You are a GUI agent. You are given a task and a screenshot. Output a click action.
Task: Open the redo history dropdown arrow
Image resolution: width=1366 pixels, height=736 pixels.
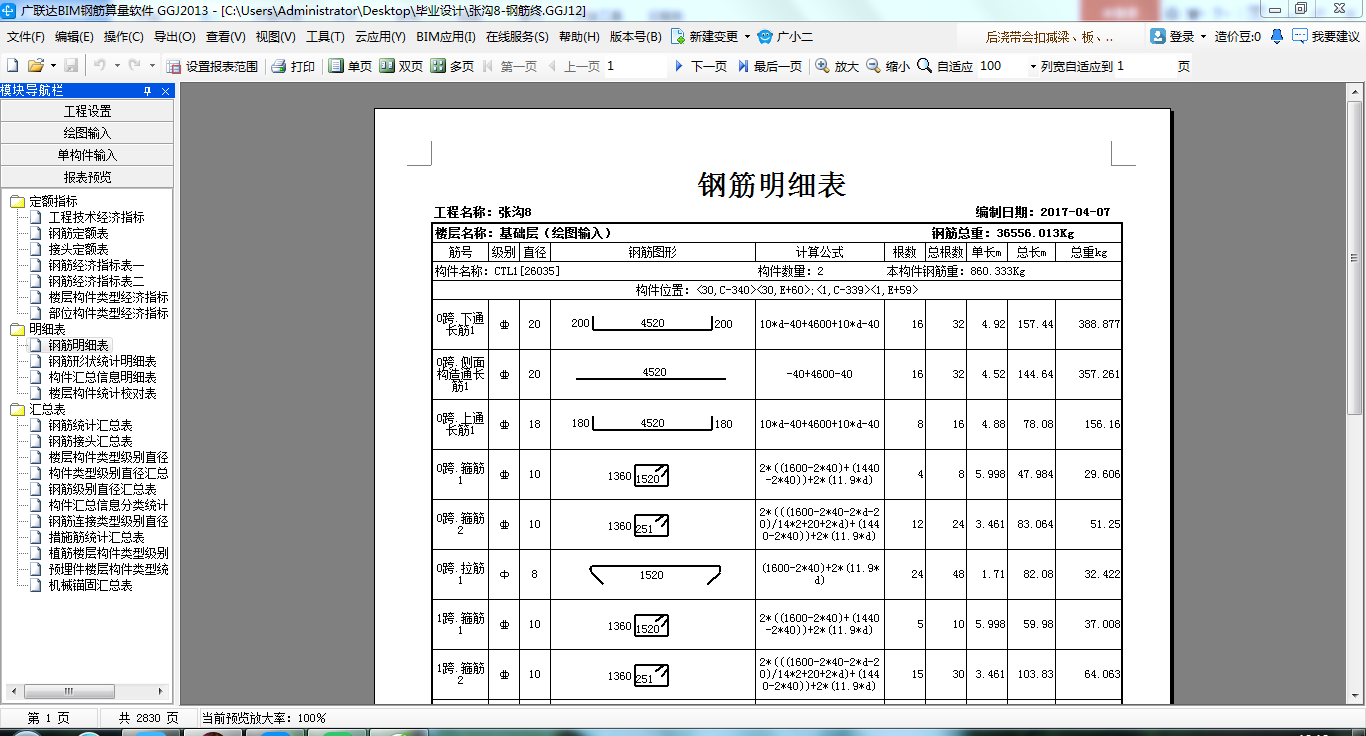152,66
